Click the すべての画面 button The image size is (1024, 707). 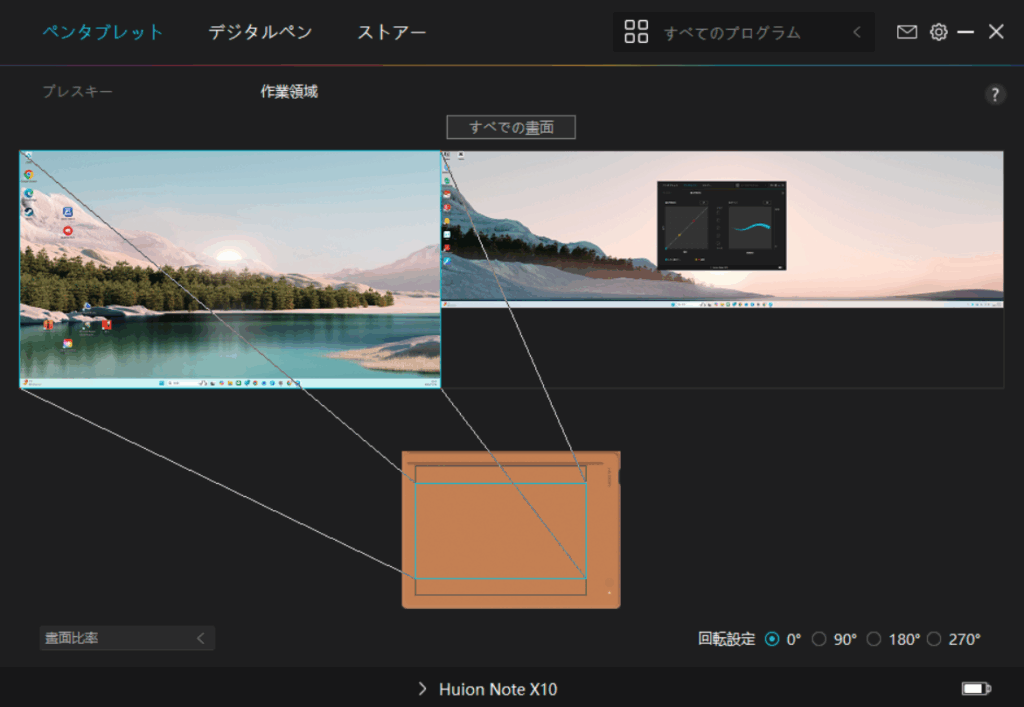(511, 127)
